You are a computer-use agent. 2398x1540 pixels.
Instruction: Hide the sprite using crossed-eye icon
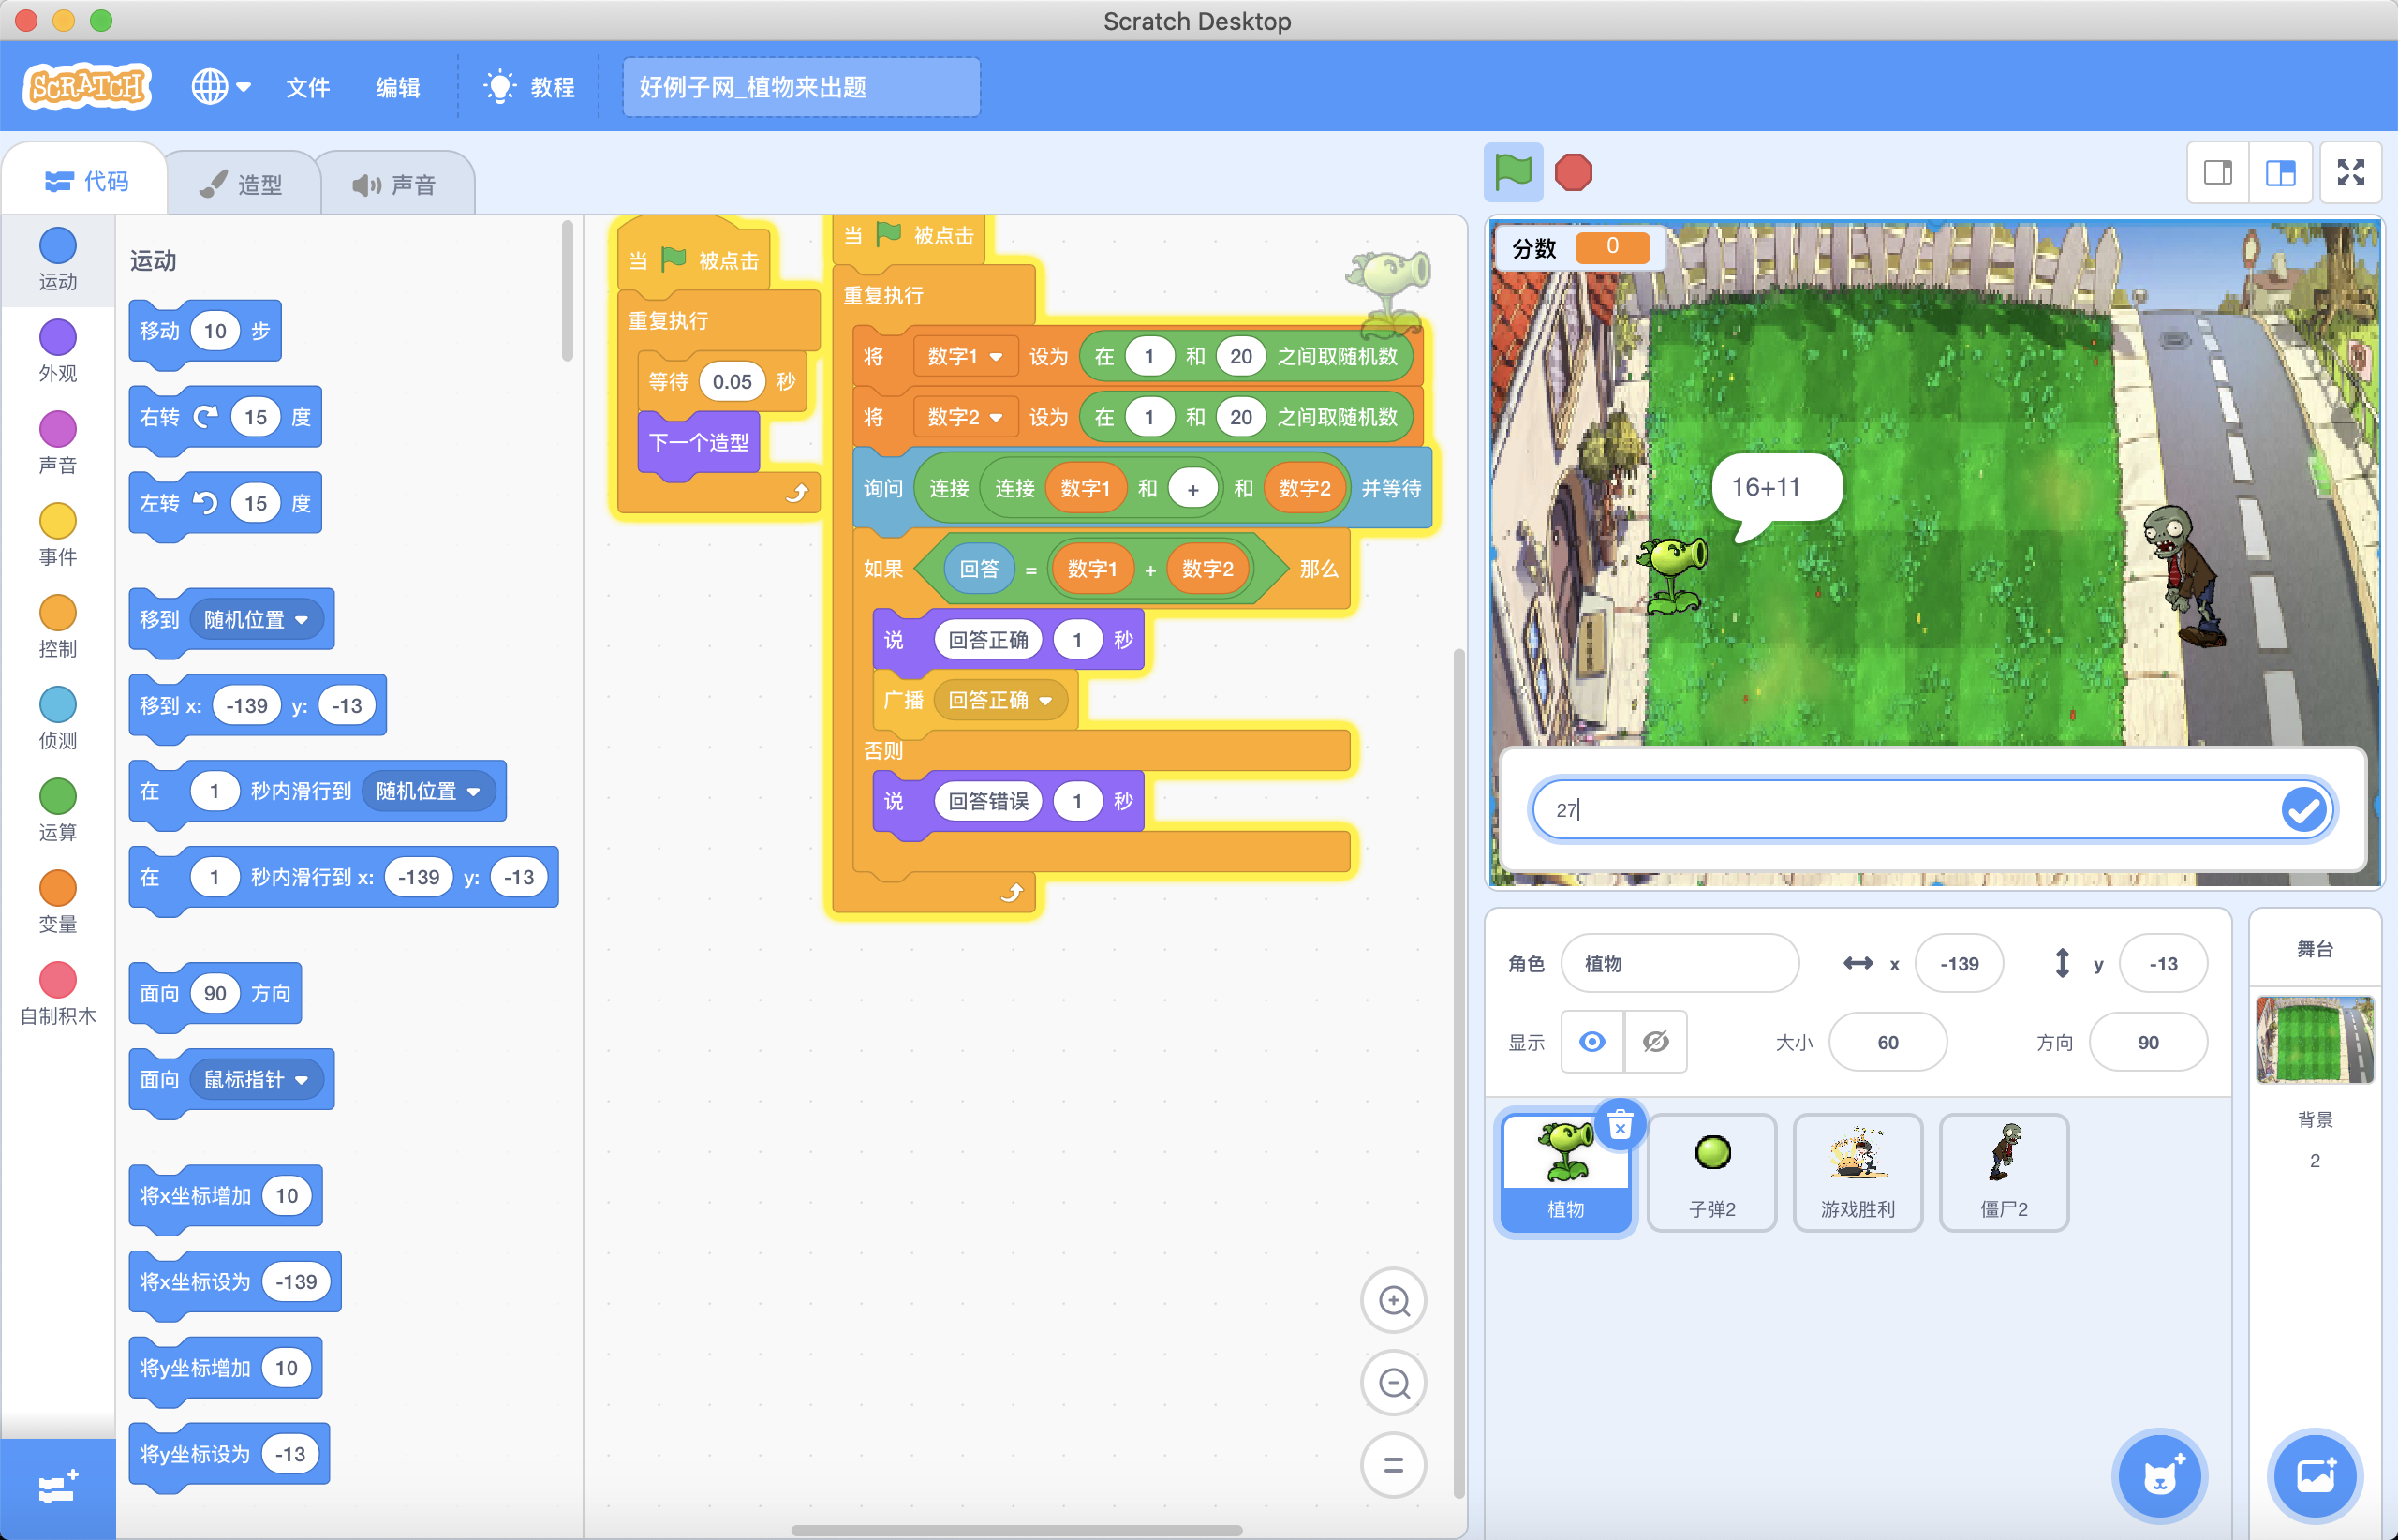1656,1042
